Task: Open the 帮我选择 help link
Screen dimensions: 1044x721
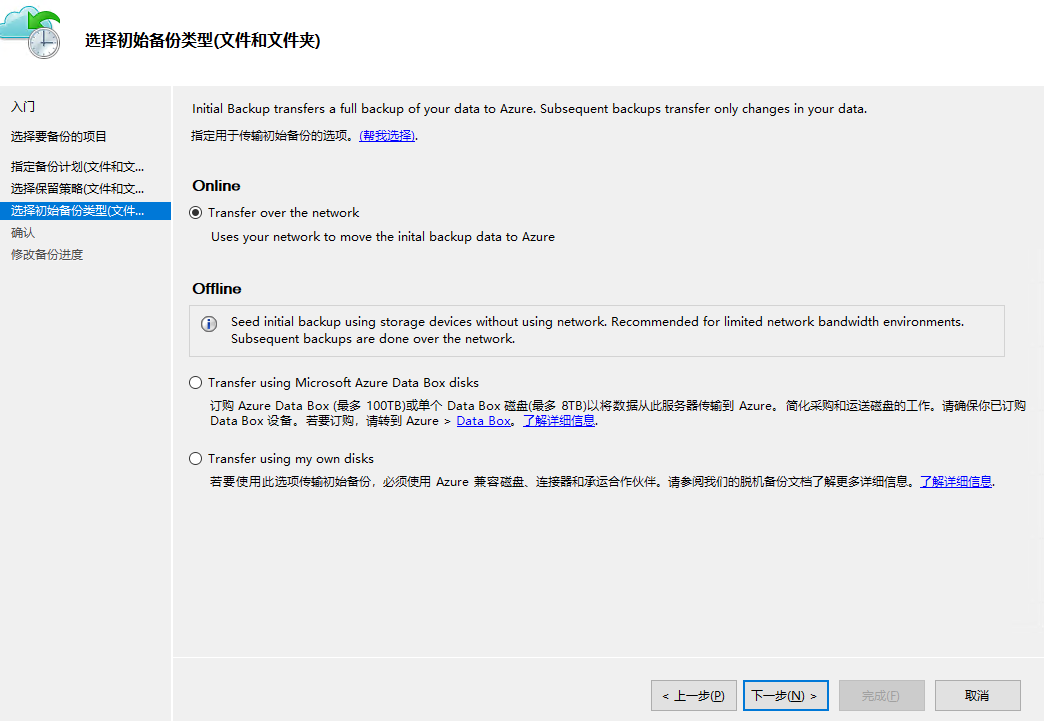Action: 388,136
